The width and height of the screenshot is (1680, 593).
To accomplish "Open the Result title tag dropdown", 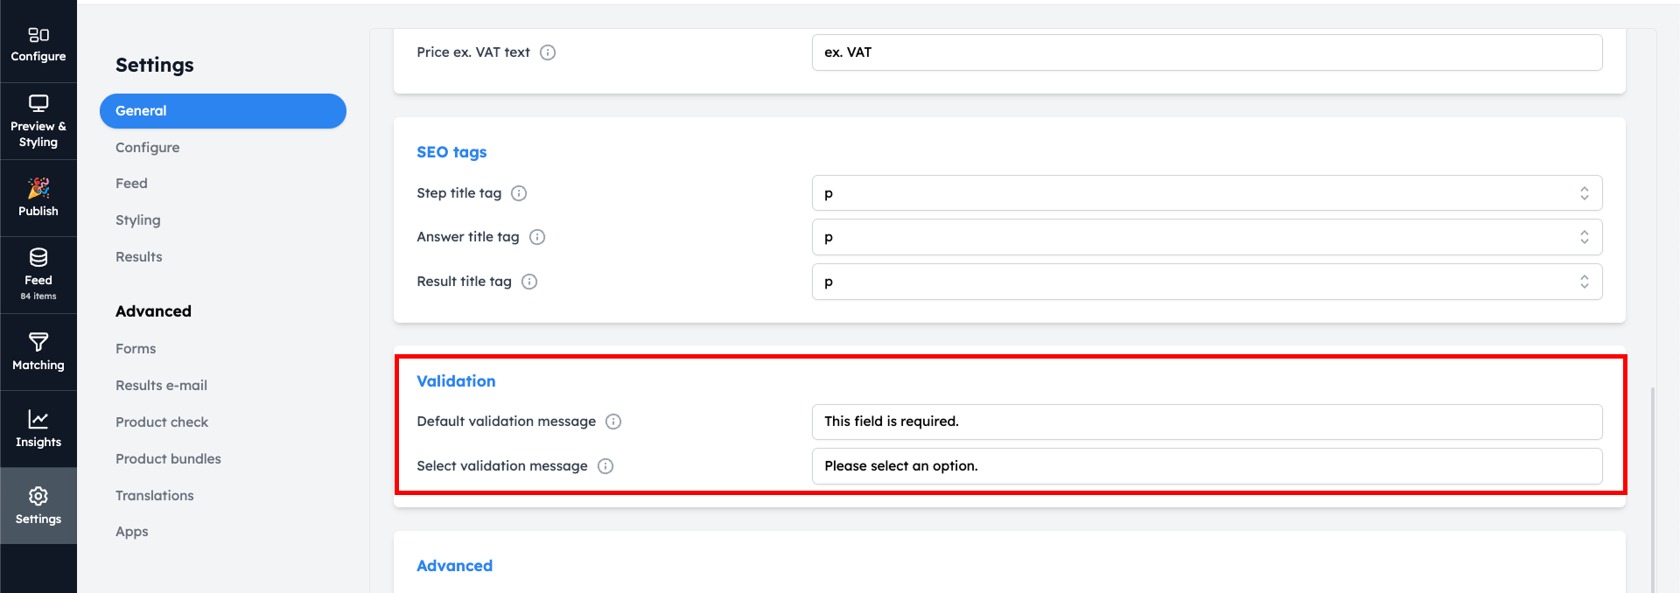I will [x=1207, y=282].
